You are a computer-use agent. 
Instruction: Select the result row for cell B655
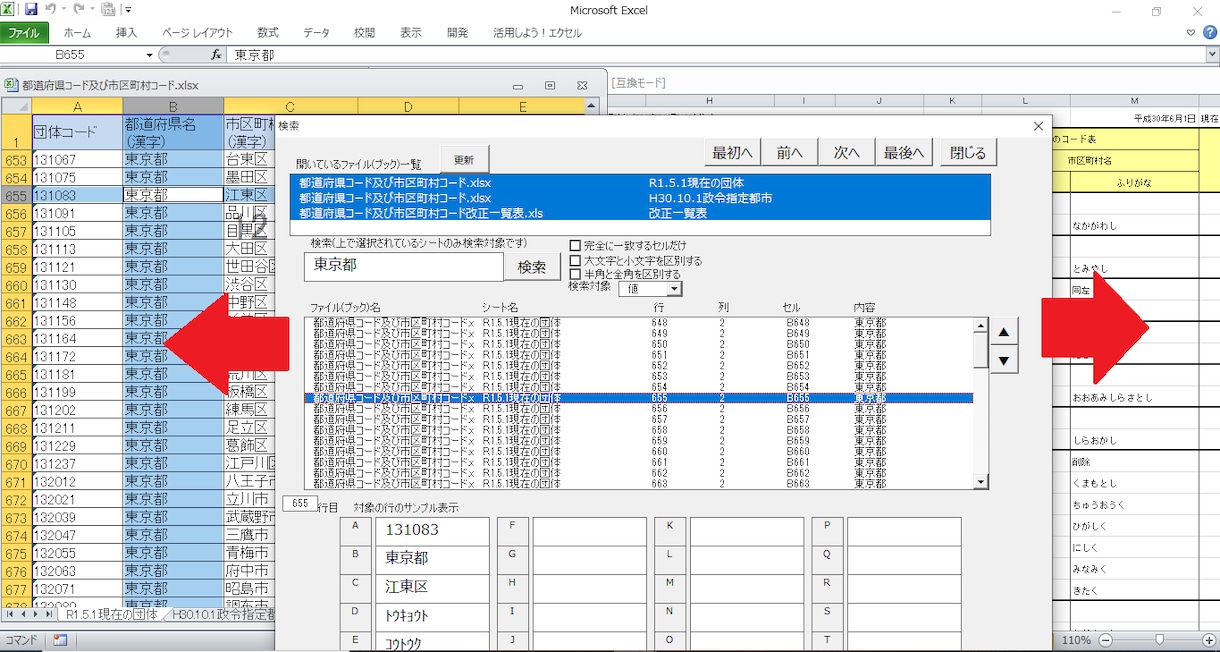(638, 398)
